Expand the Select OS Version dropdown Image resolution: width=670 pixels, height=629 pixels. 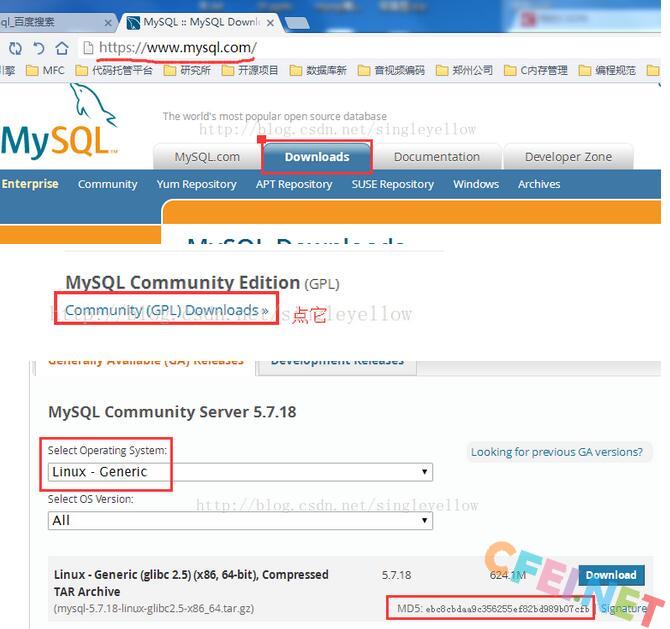pos(240,521)
